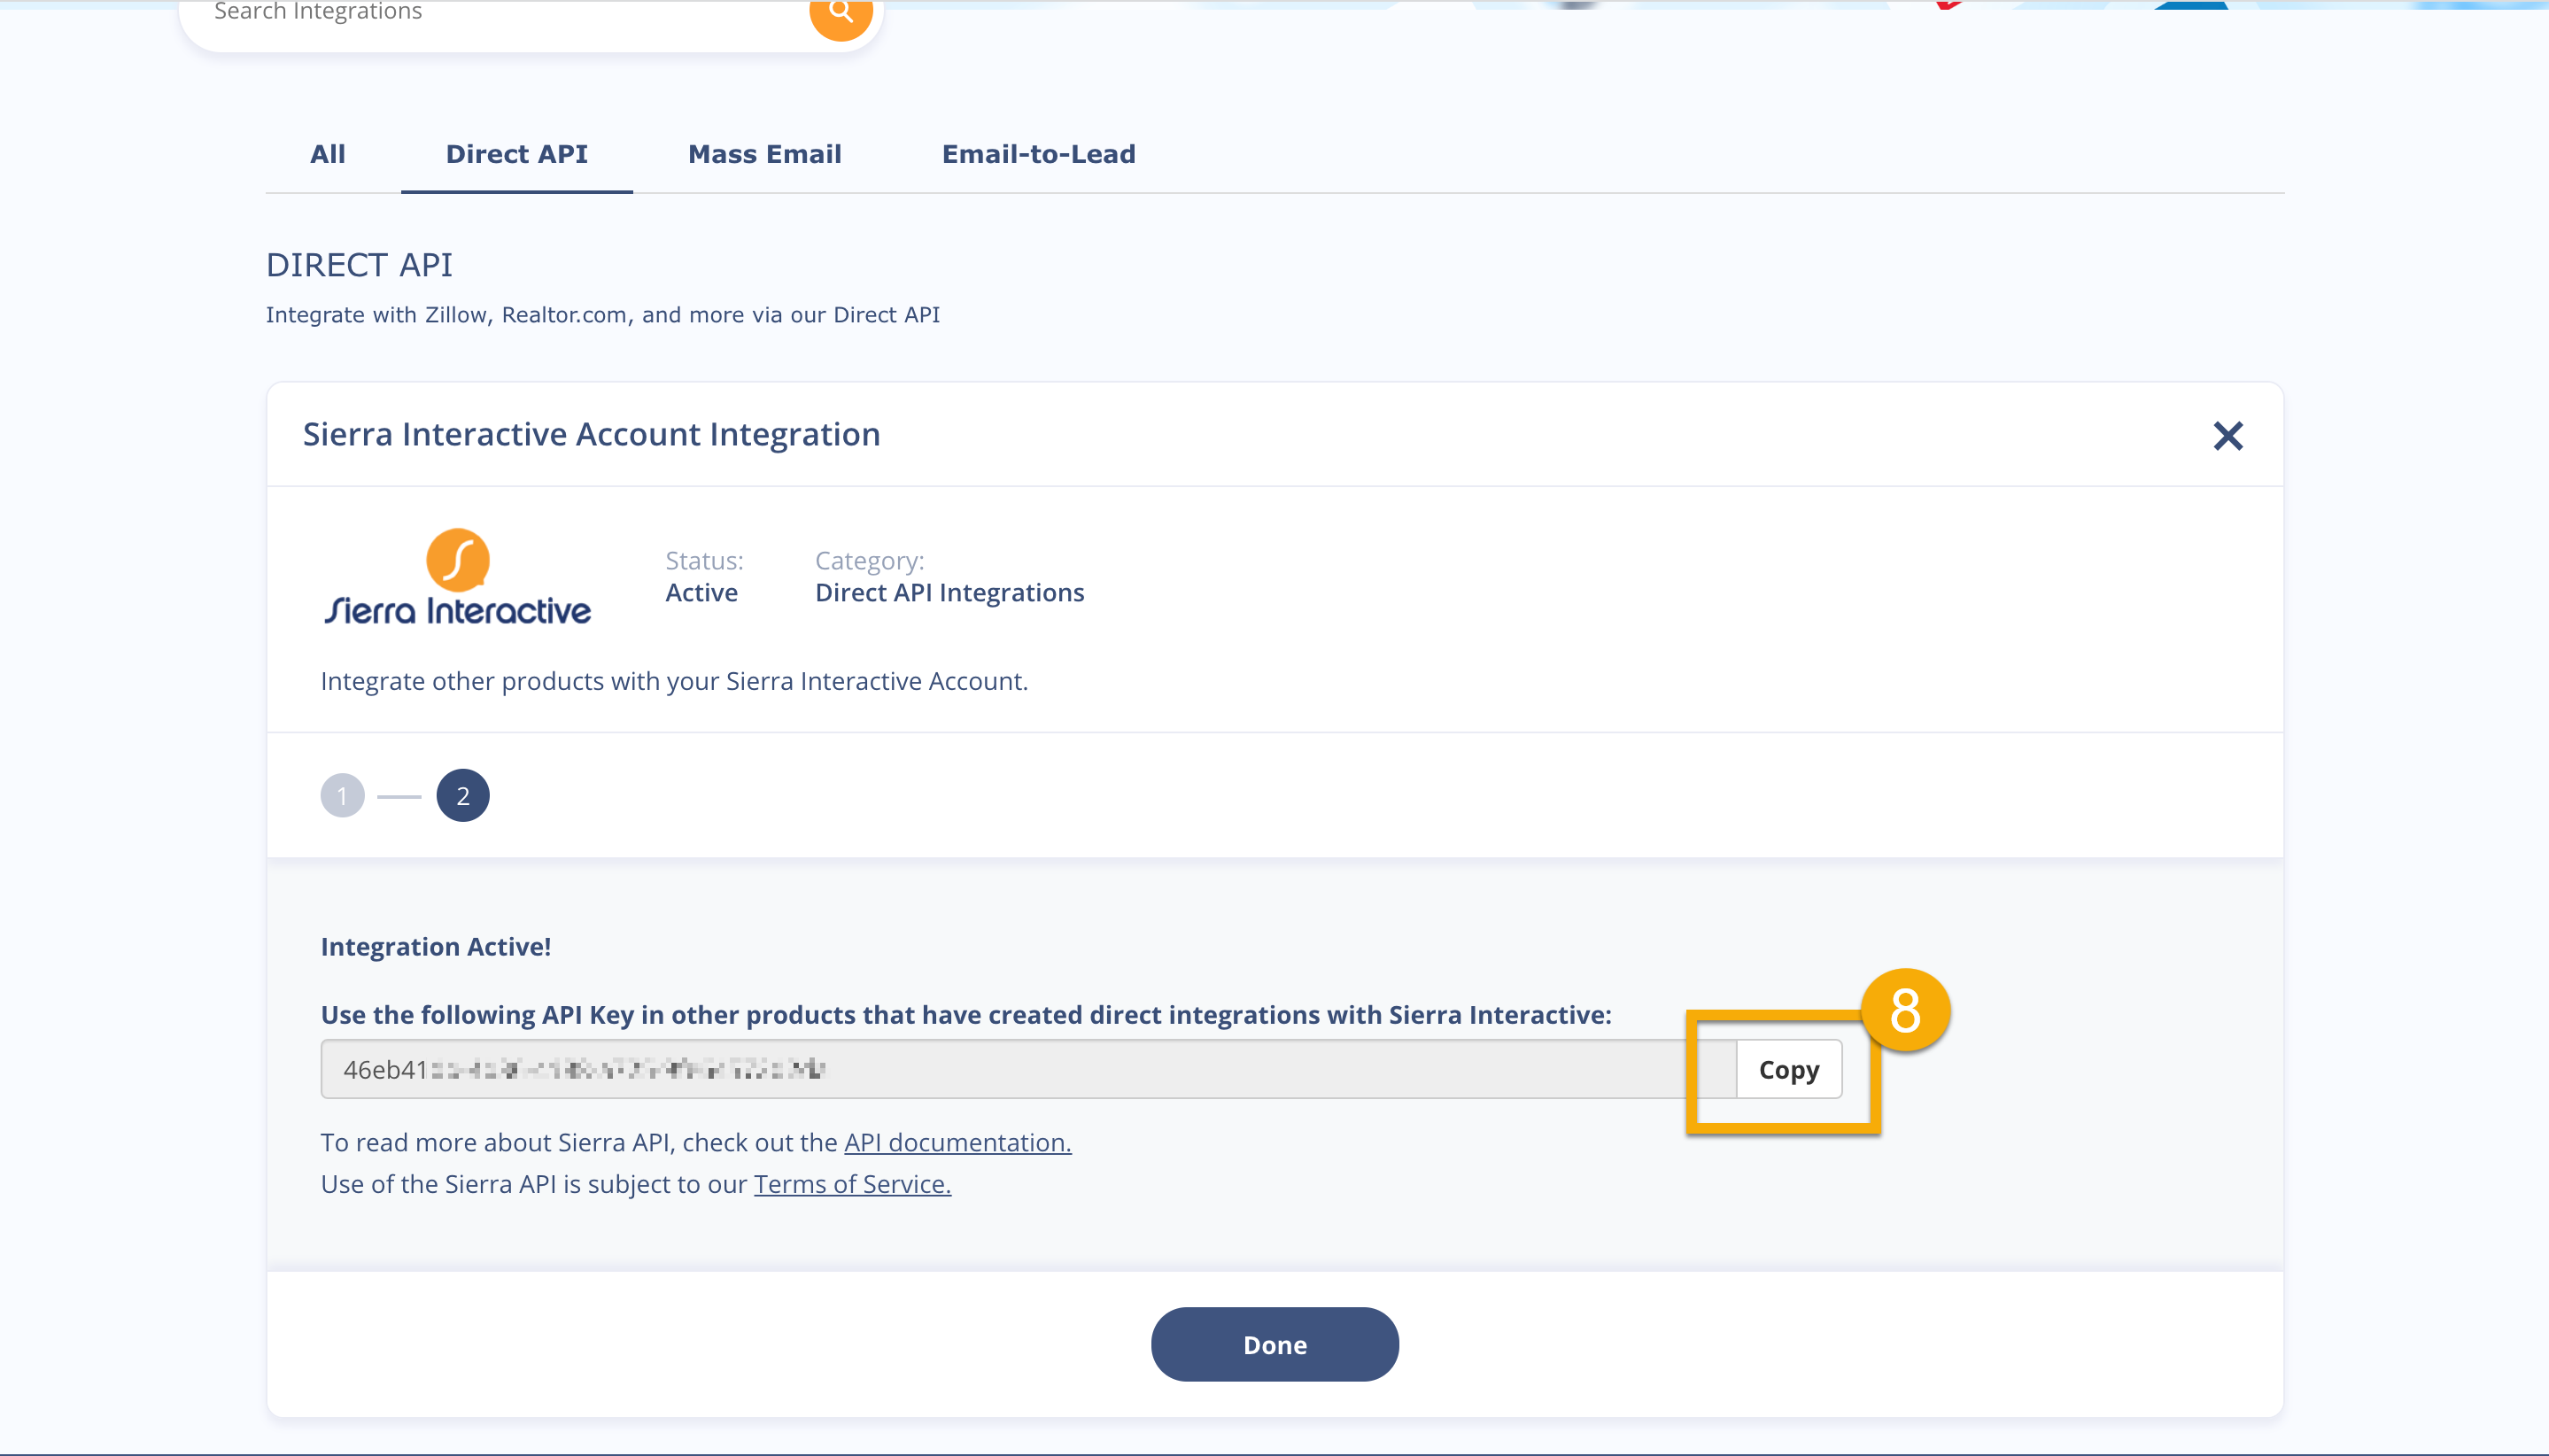The image size is (2549, 1456).
Task: Go back to step 1 indicator
Action: coord(342,796)
